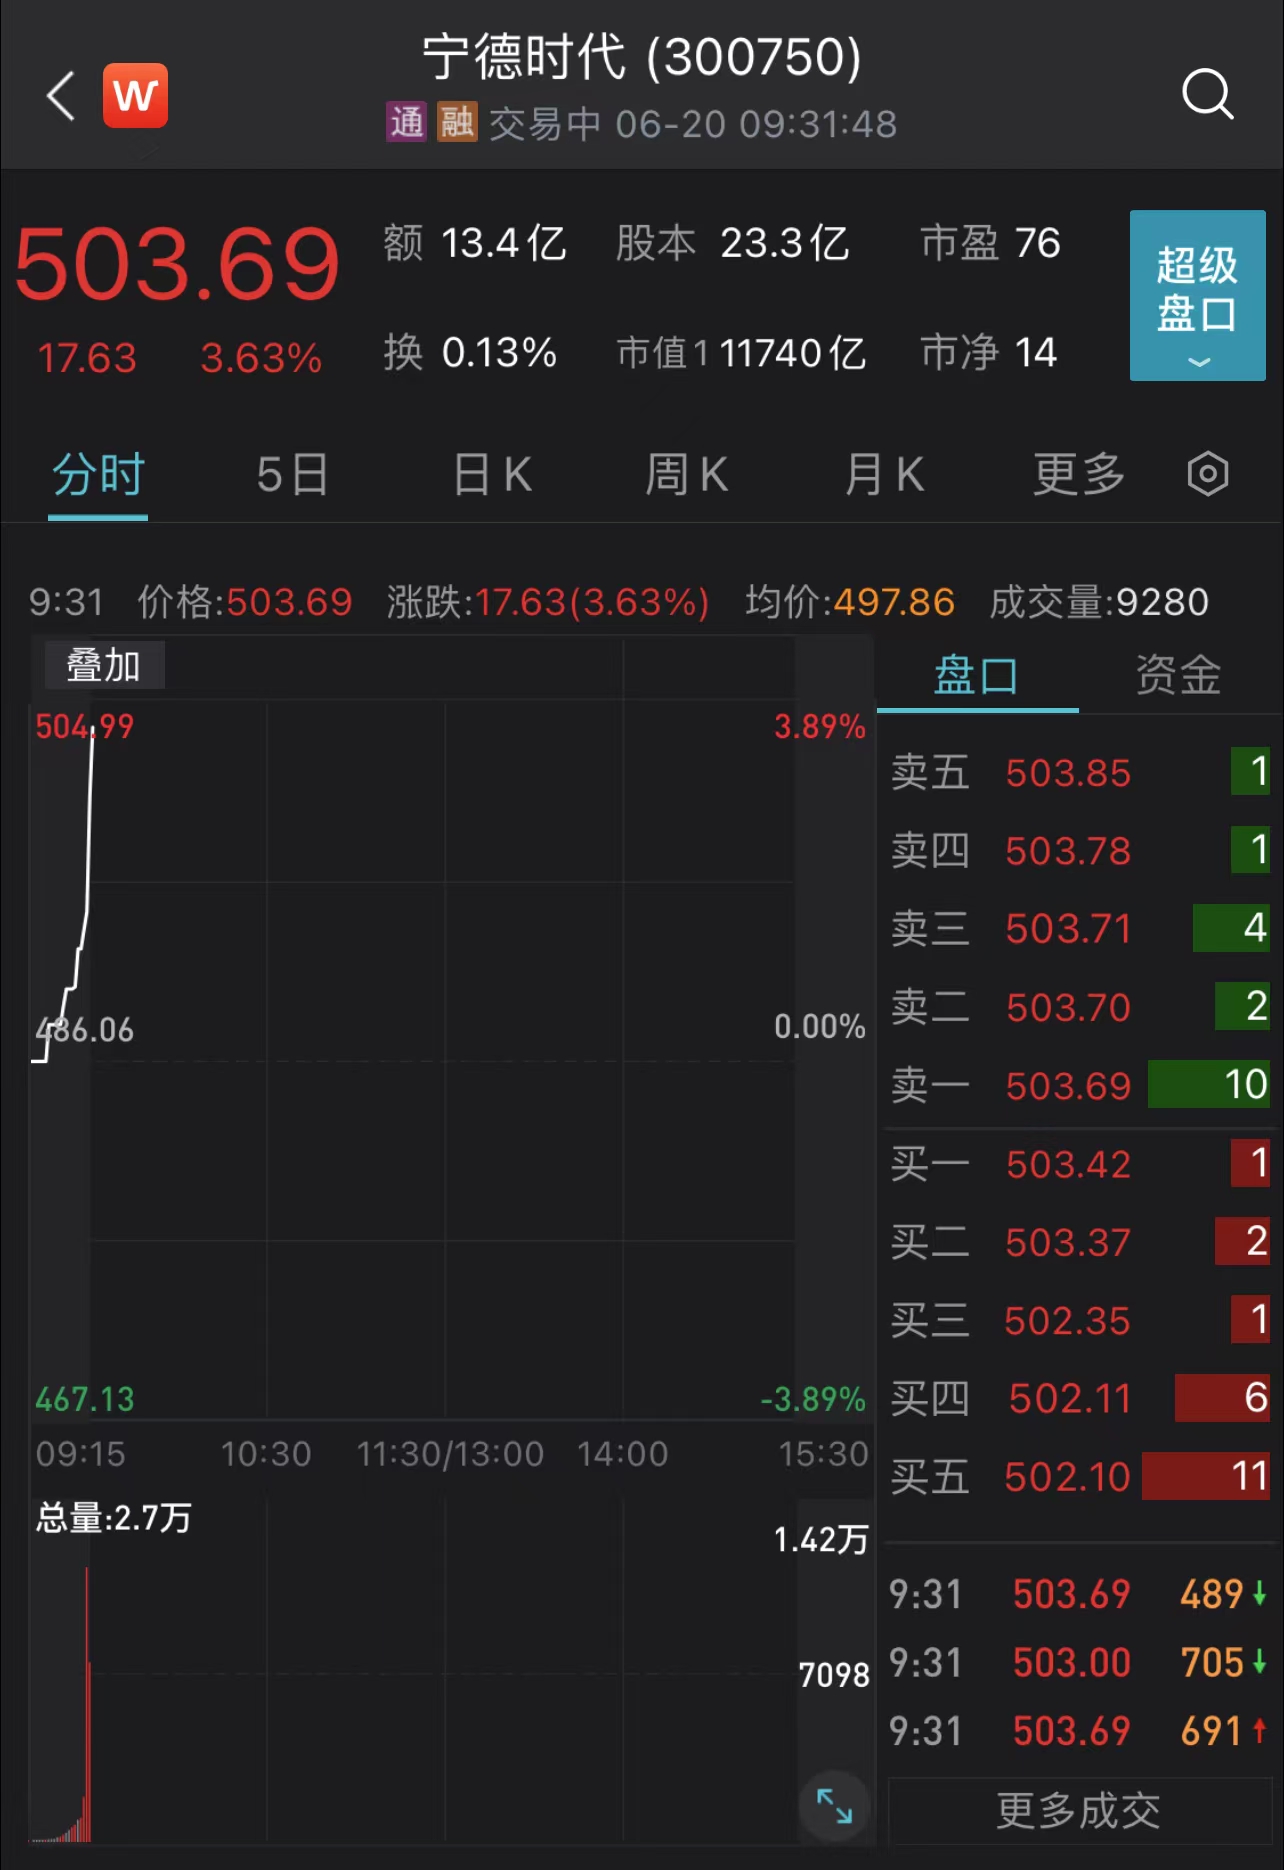Image resolution: width=1284 pixels, height=1870 pixels.
Task: Select the 盘口 order book tab
Action: coord(976,675)
